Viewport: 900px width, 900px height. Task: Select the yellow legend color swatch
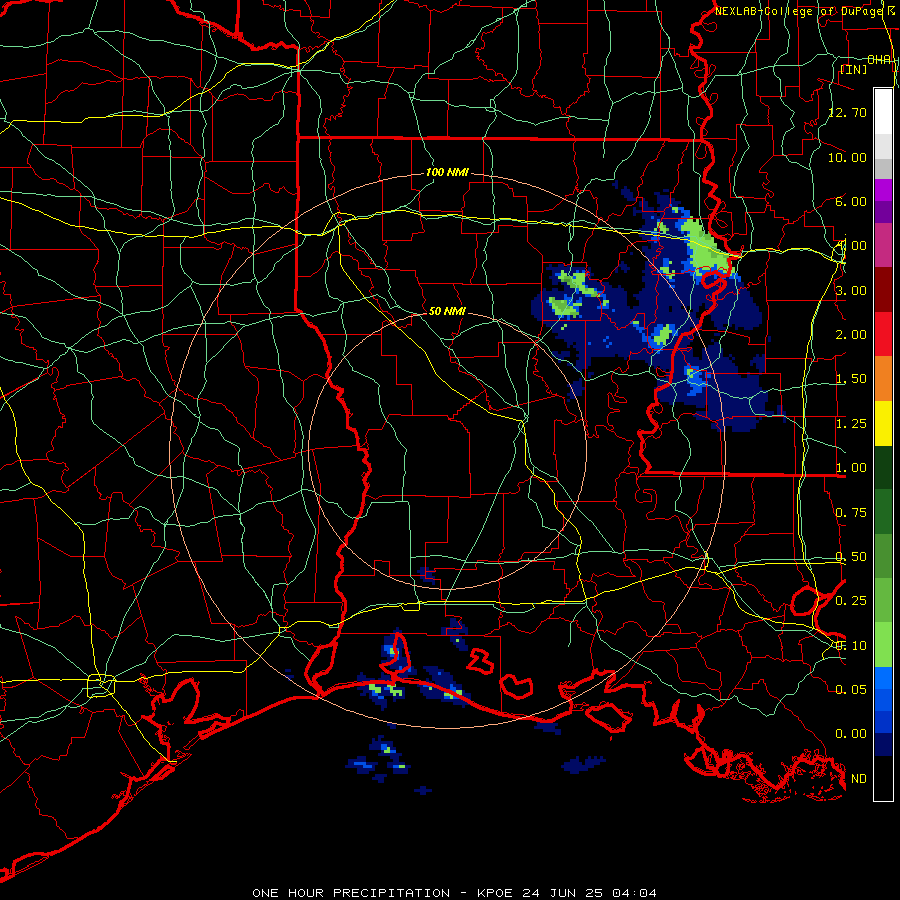point(883,424)
